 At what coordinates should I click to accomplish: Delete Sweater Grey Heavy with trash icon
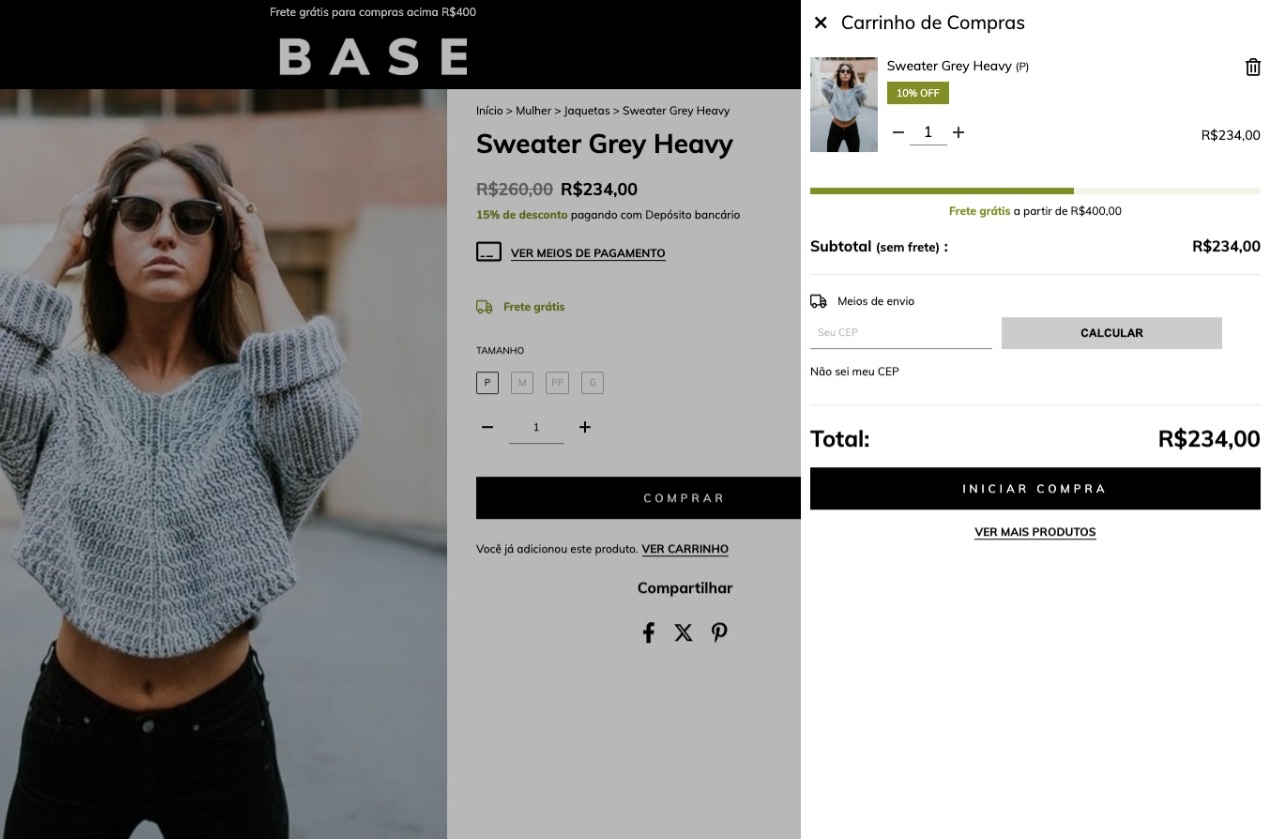1252,67
